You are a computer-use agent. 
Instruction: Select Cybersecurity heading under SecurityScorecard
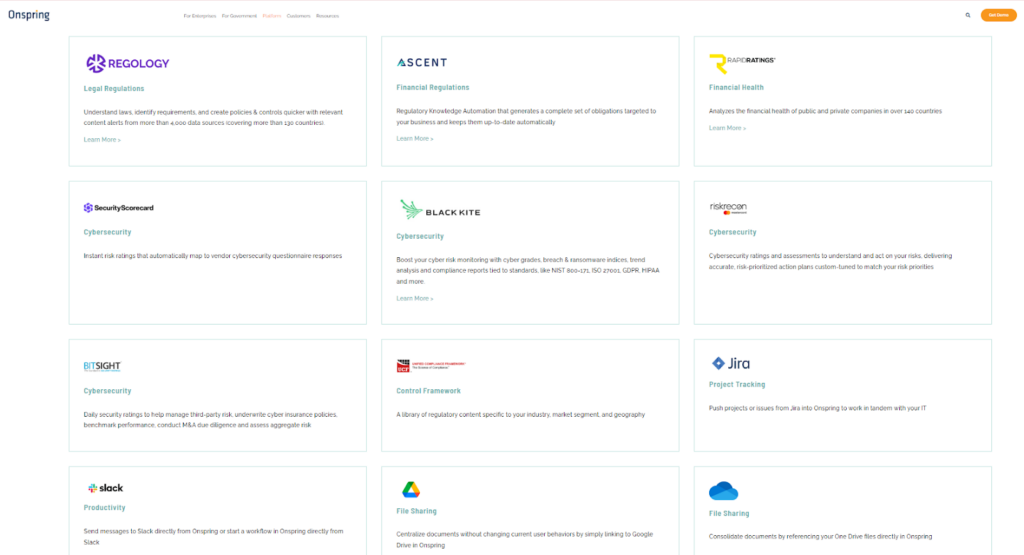107,232
